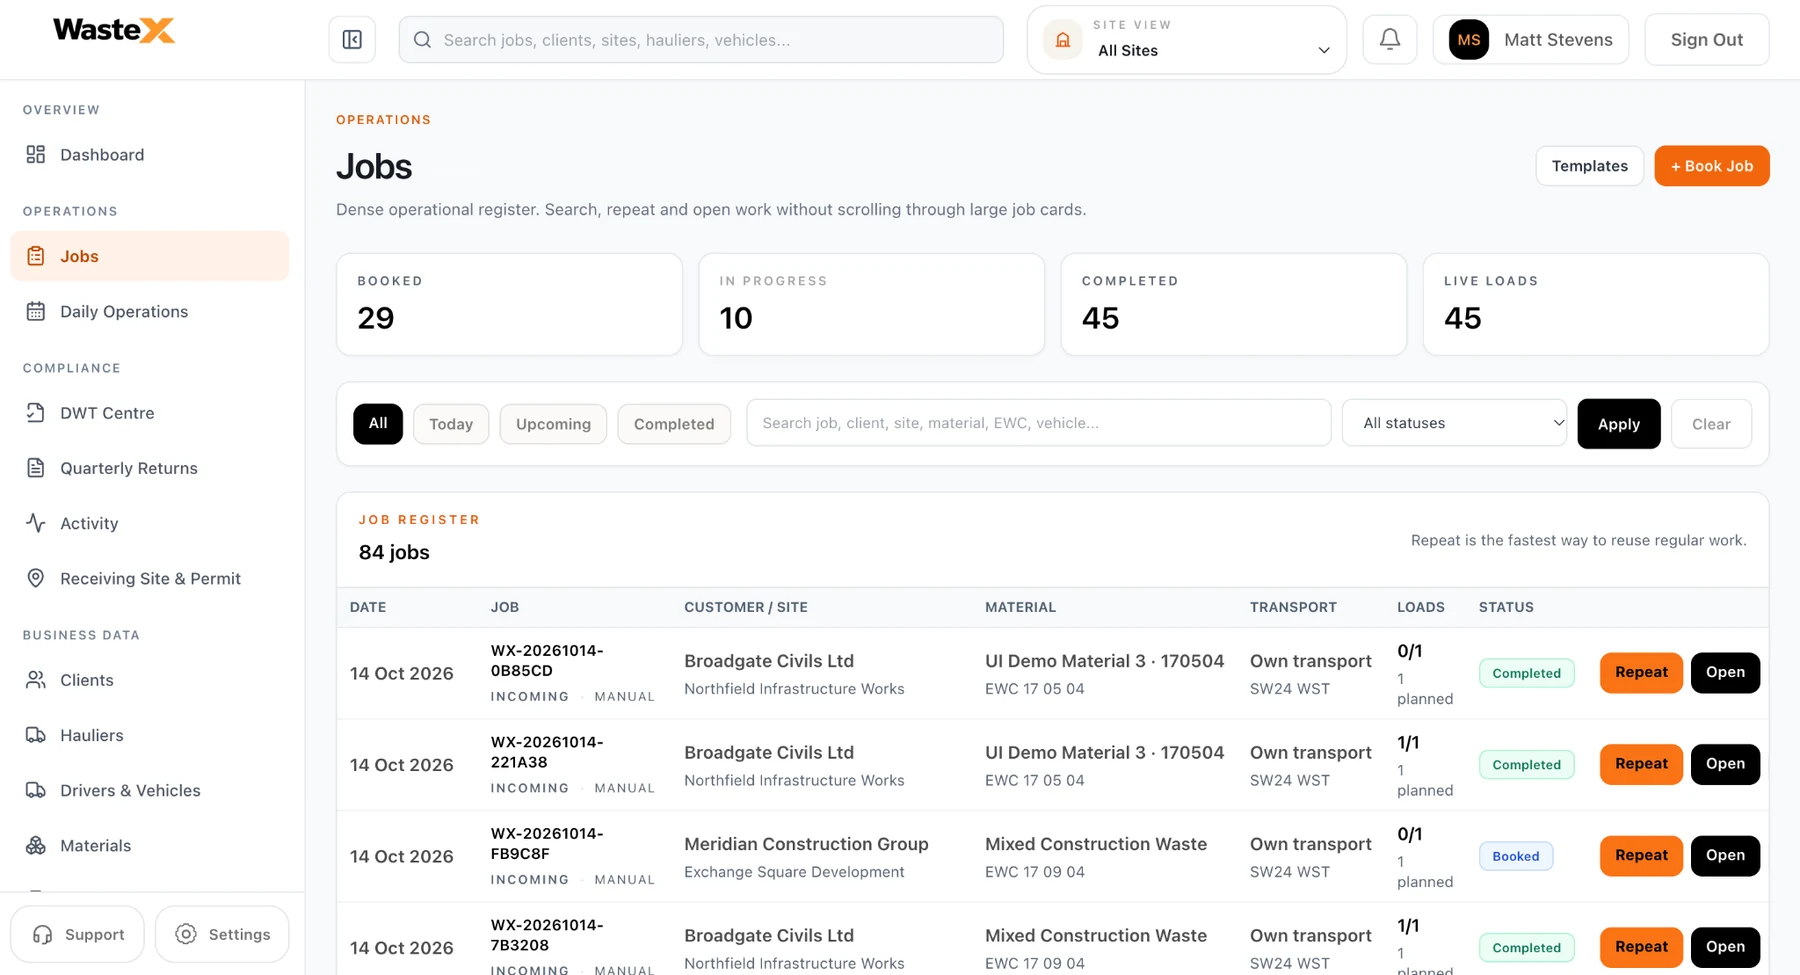Image resolution: width=1800 pixels, height=975 pixels.
Task: Collapse sidebar using panel toggle icon
Action: [352, 40]
